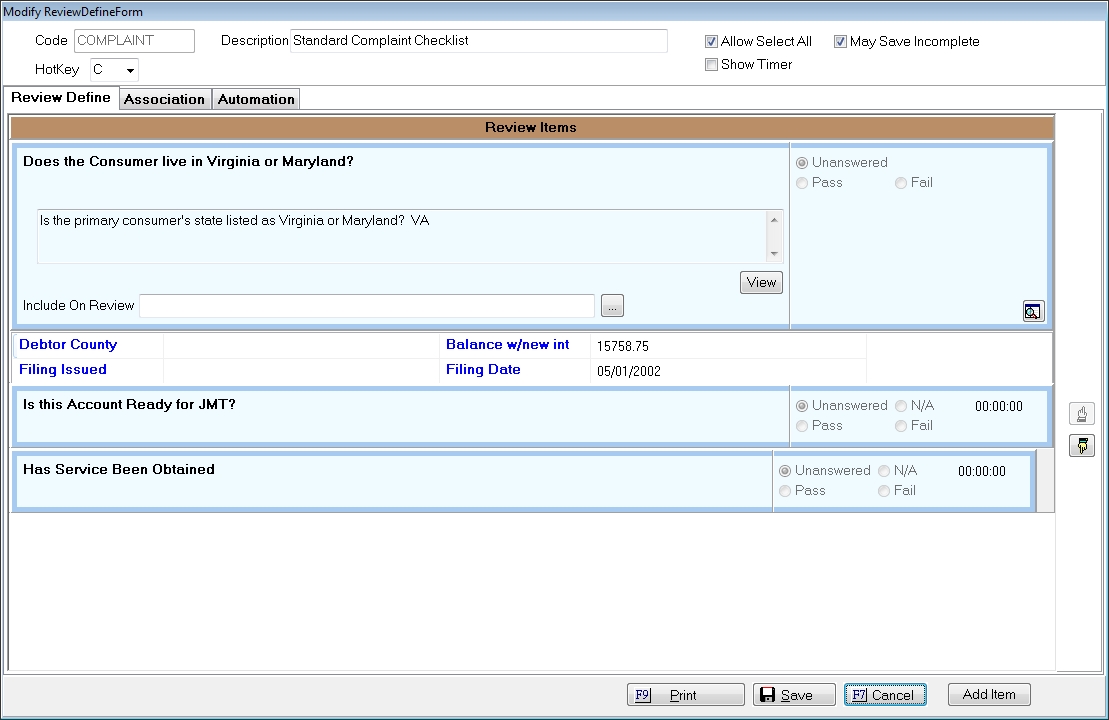Toggle the Allow Select All checkbox

pos(712,42)
